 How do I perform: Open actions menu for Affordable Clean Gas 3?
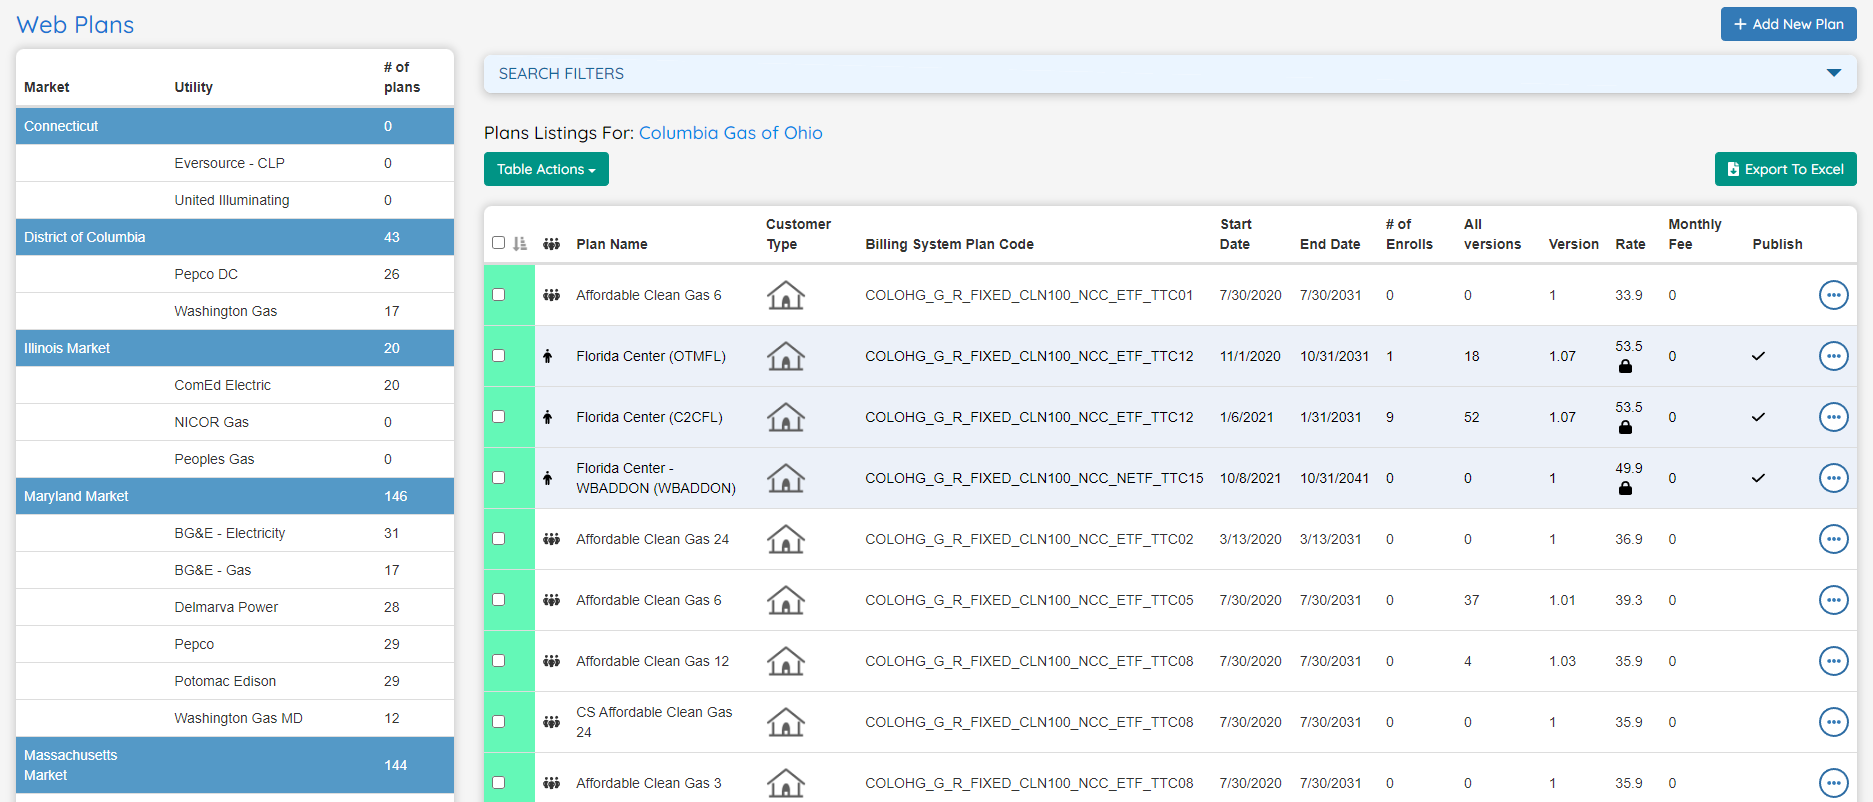(x=1833, y=783)
